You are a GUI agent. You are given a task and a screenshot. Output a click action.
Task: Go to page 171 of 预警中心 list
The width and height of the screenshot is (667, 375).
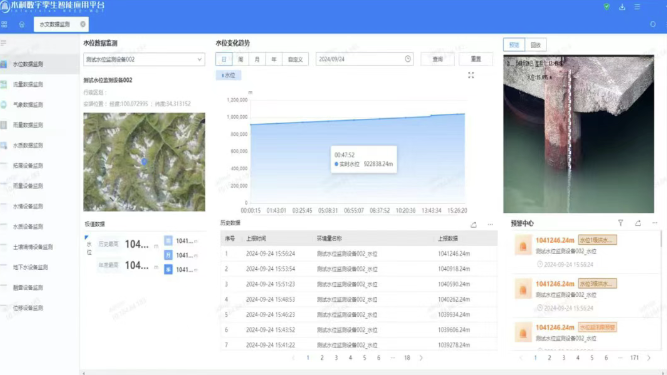[634, 358]
